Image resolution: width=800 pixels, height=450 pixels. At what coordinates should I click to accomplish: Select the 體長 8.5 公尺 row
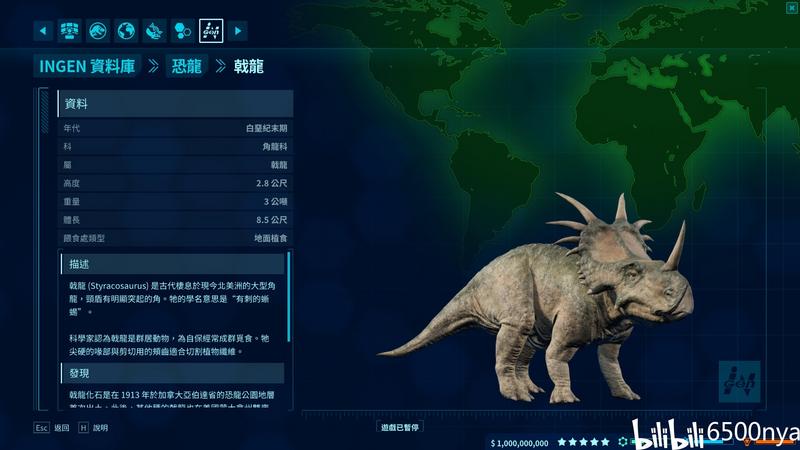point(175,220)
